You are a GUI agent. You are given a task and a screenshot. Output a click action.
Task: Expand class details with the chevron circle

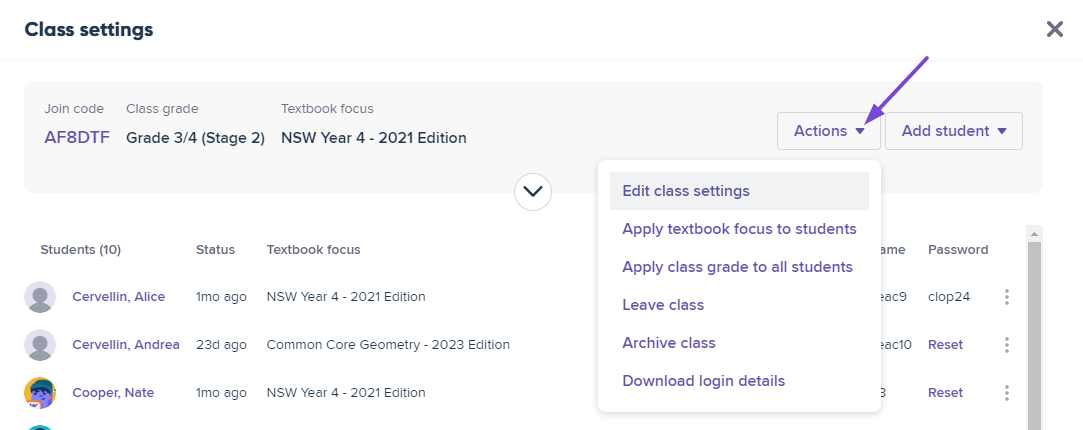(x=533, y=192)
